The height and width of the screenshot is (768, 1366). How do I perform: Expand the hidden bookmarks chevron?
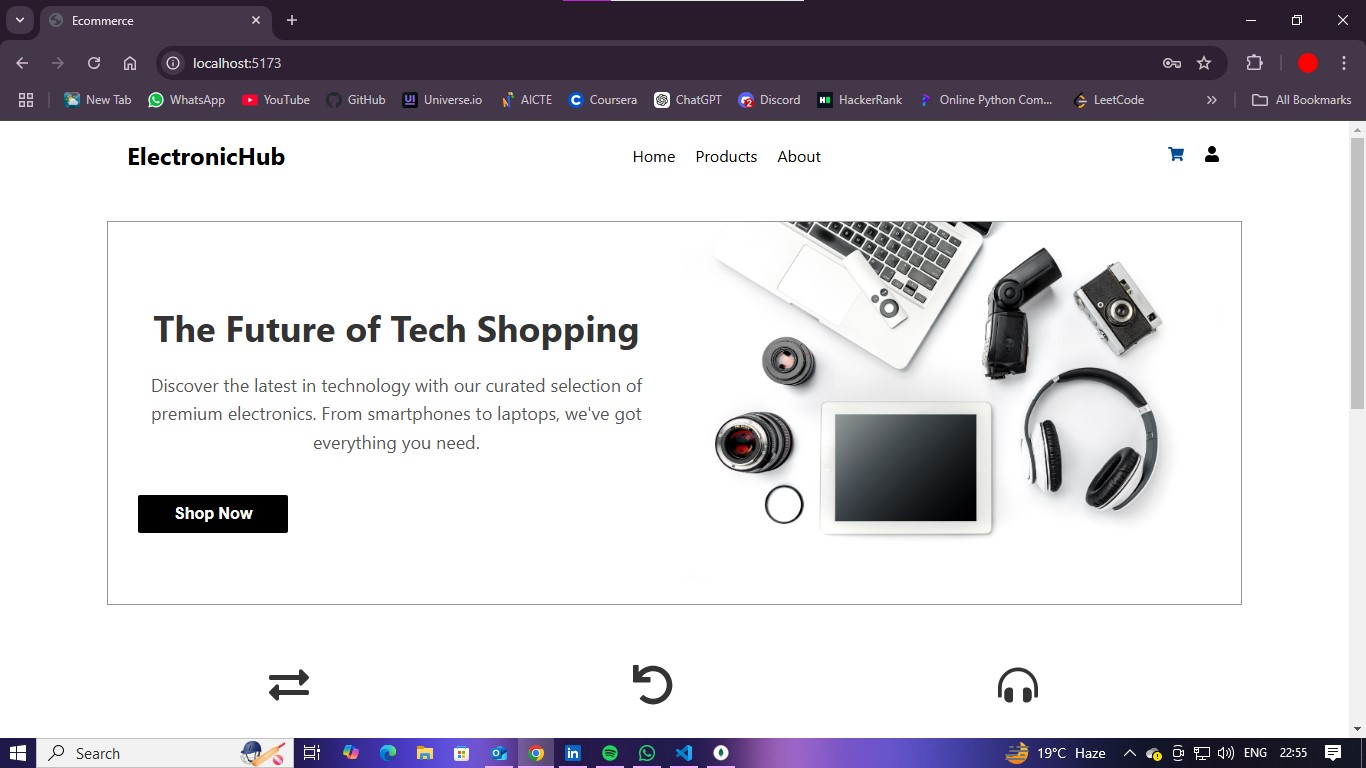1211,100
